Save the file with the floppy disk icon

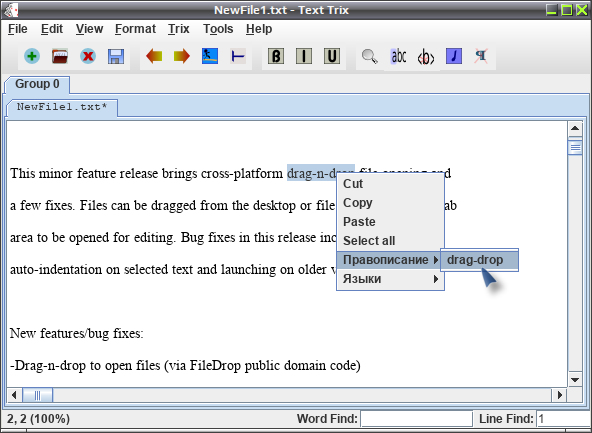click(x=116, y=56)
